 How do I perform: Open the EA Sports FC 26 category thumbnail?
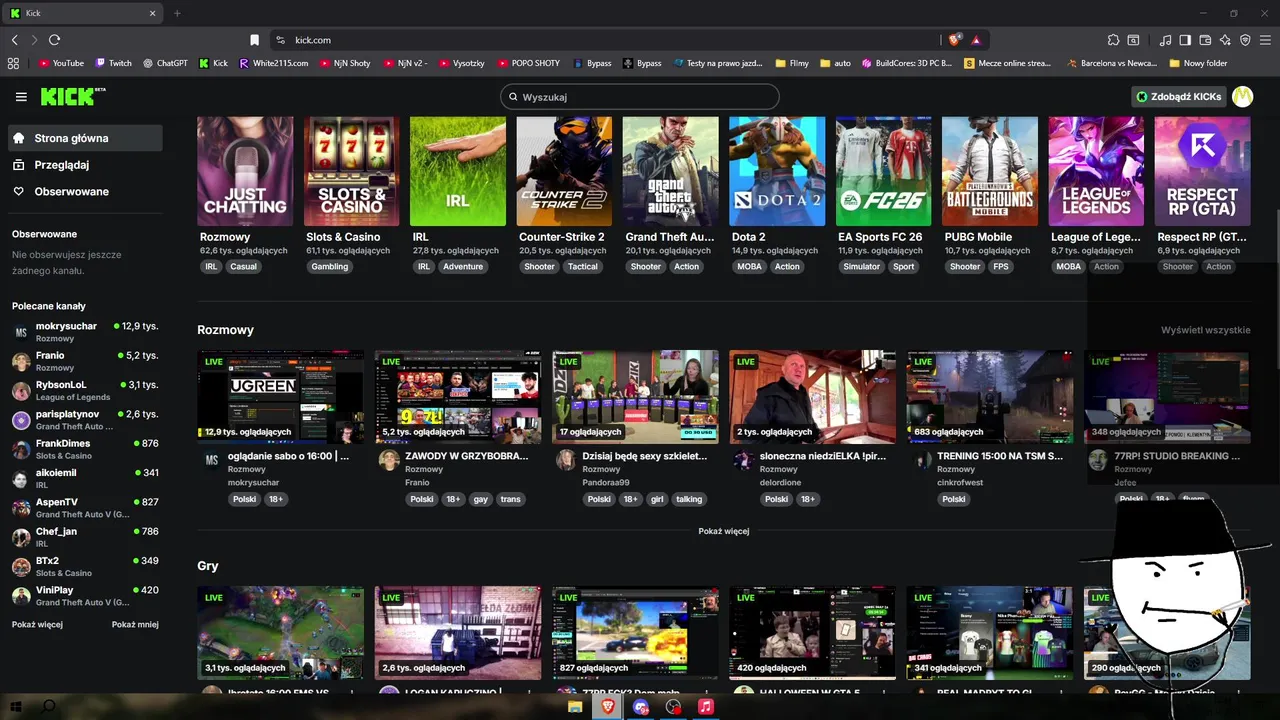[x=883, y=171]
